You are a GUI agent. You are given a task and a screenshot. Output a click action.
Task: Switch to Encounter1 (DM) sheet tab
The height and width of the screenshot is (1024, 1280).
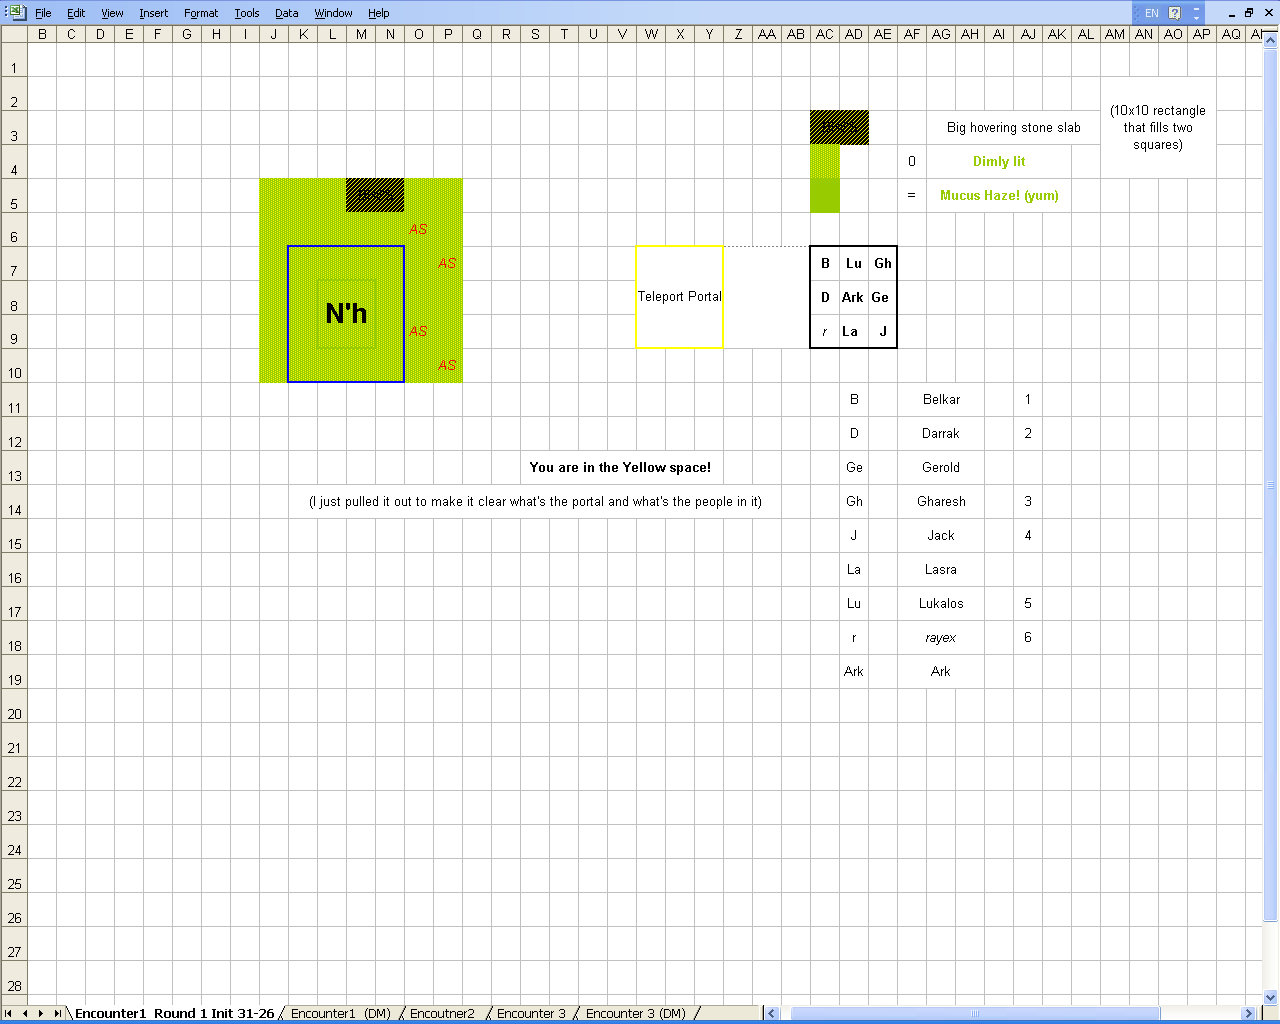click(340, 1013)
